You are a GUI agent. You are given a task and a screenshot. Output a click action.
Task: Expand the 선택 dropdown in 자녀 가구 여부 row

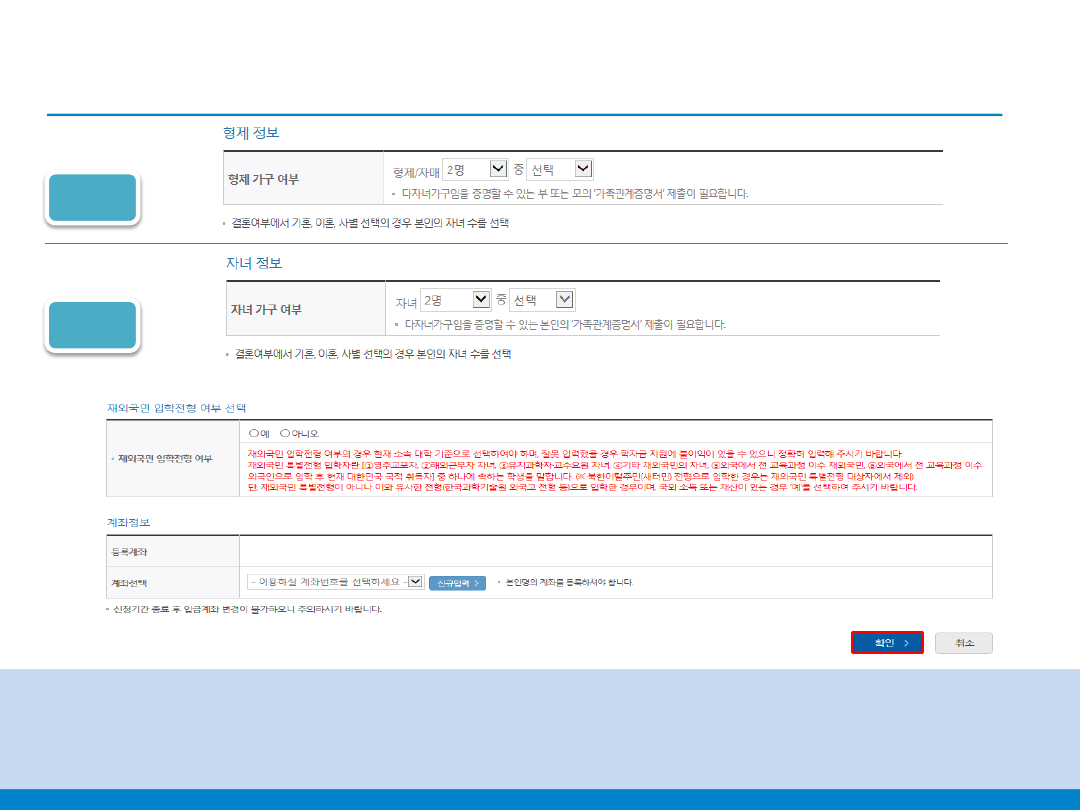(x=542, y=300)
